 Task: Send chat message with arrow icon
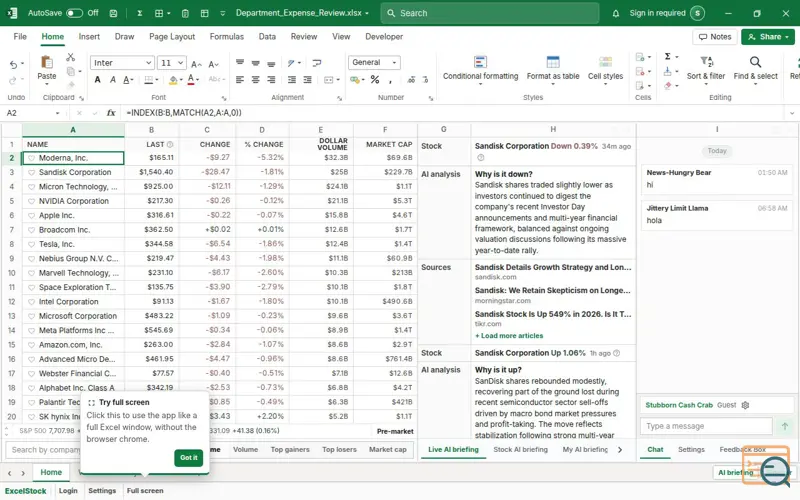tap(785, 426)
